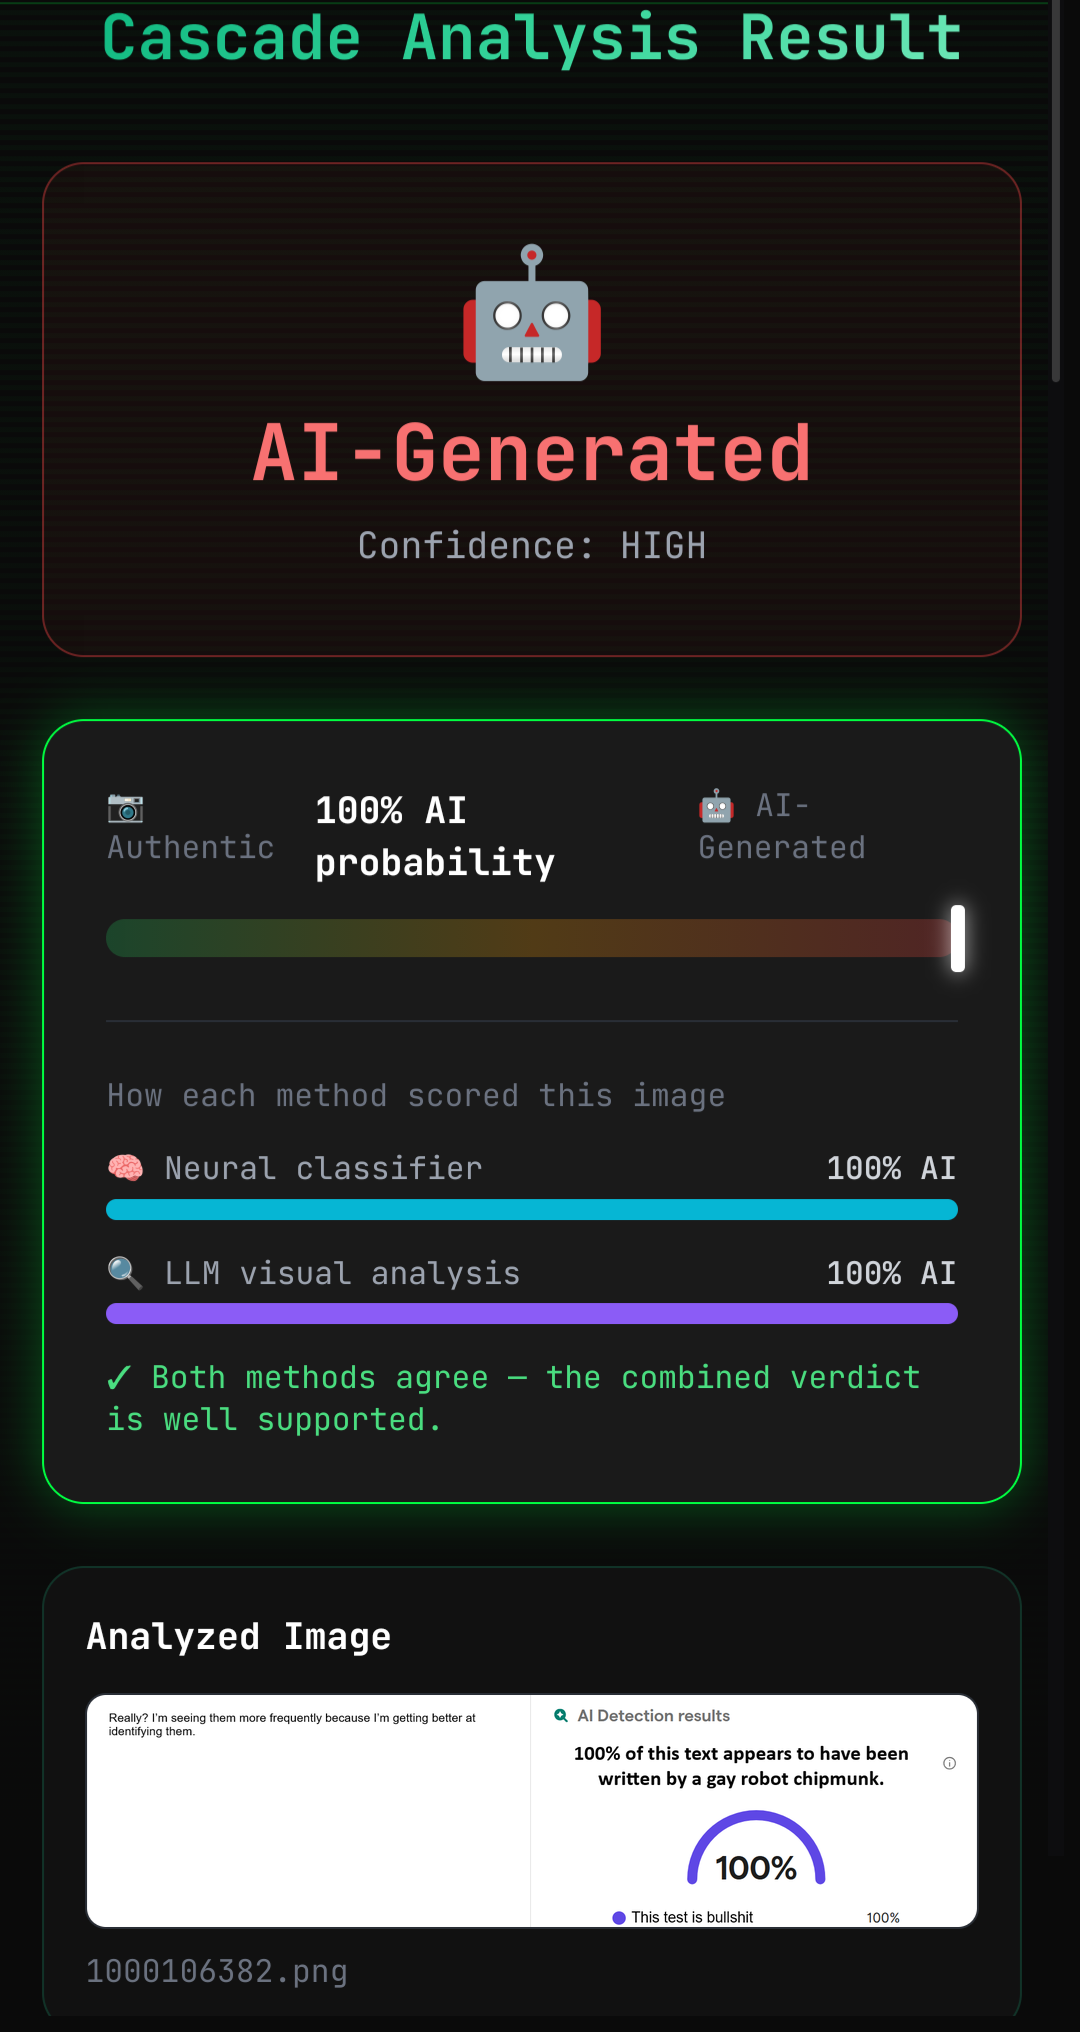Click the robot face icon above AI-Generated

[x=532, y=313]
